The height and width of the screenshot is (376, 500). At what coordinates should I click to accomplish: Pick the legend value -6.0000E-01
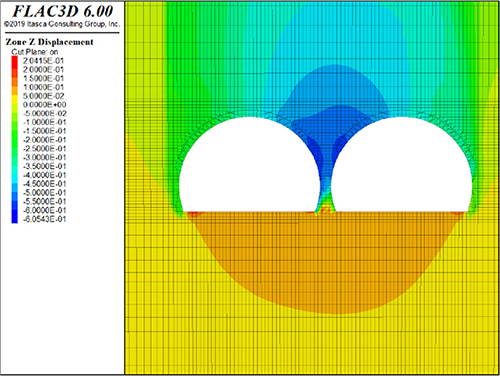[x=44, y=210]
